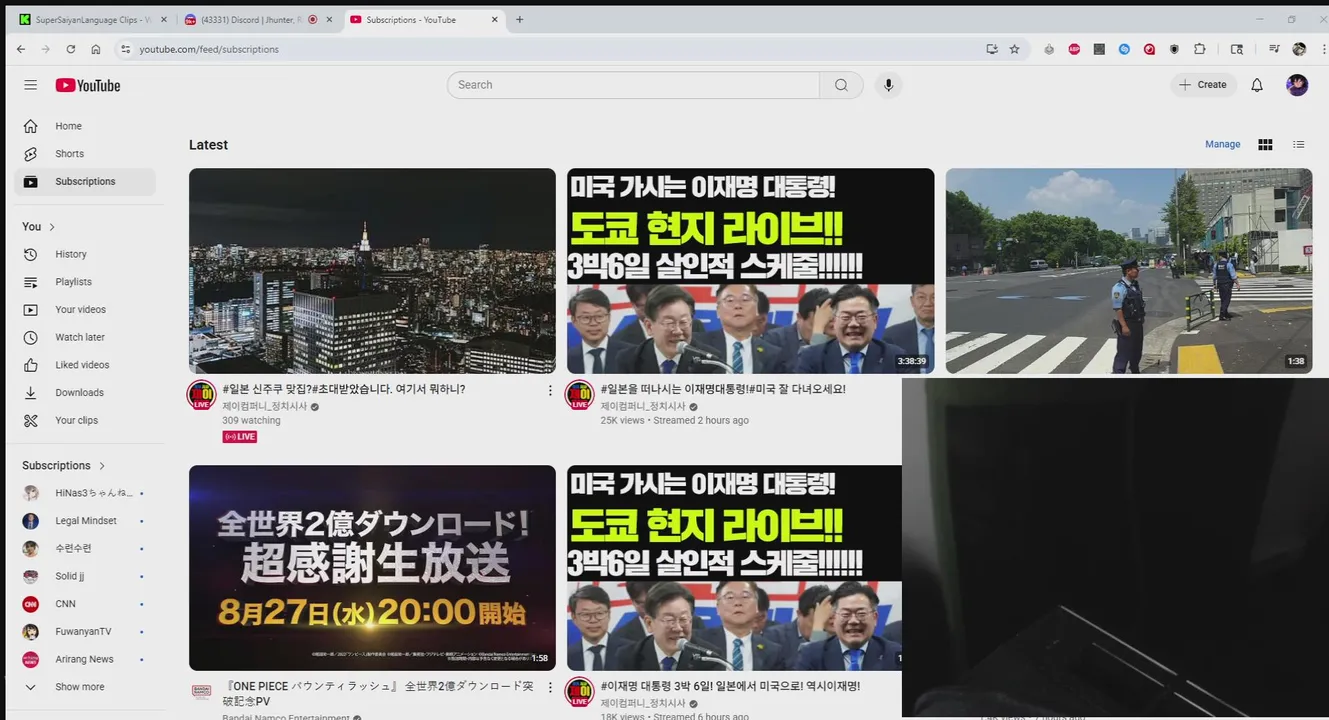The height and width of the screenshot is (720, 1329).
Task: Open Your videos in sidebar
Action: 85,310
